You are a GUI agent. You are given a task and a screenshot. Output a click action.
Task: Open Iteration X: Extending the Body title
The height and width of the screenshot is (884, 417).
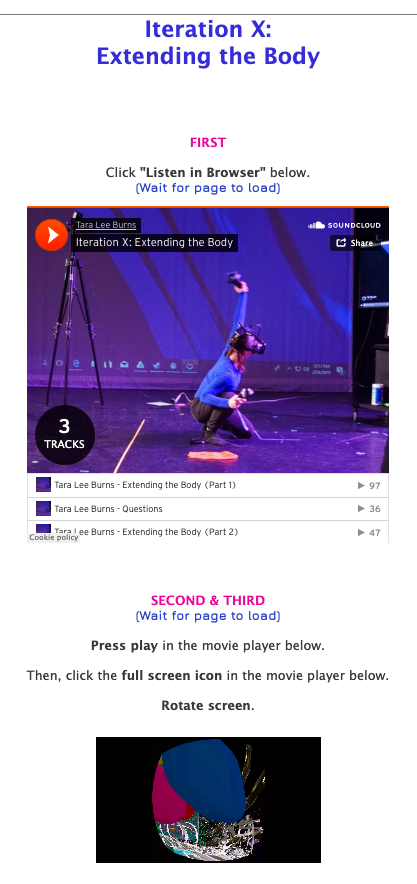pos(154,243)
